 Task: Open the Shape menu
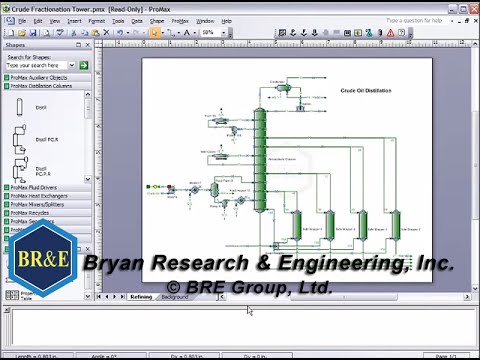(x=157, y=21)
